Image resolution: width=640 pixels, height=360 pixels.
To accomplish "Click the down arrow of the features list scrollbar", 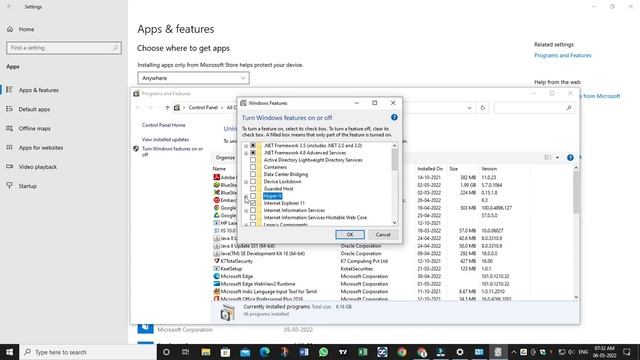I will (394, 222).
